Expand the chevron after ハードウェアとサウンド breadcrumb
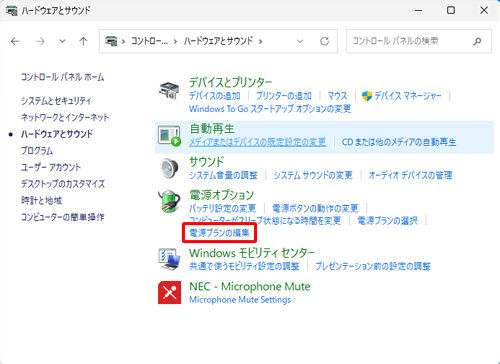 tap(260, 41)
